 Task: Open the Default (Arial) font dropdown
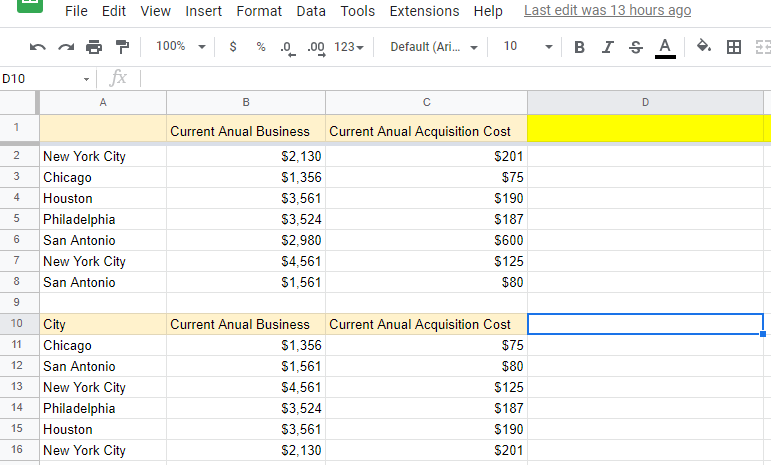433,47
